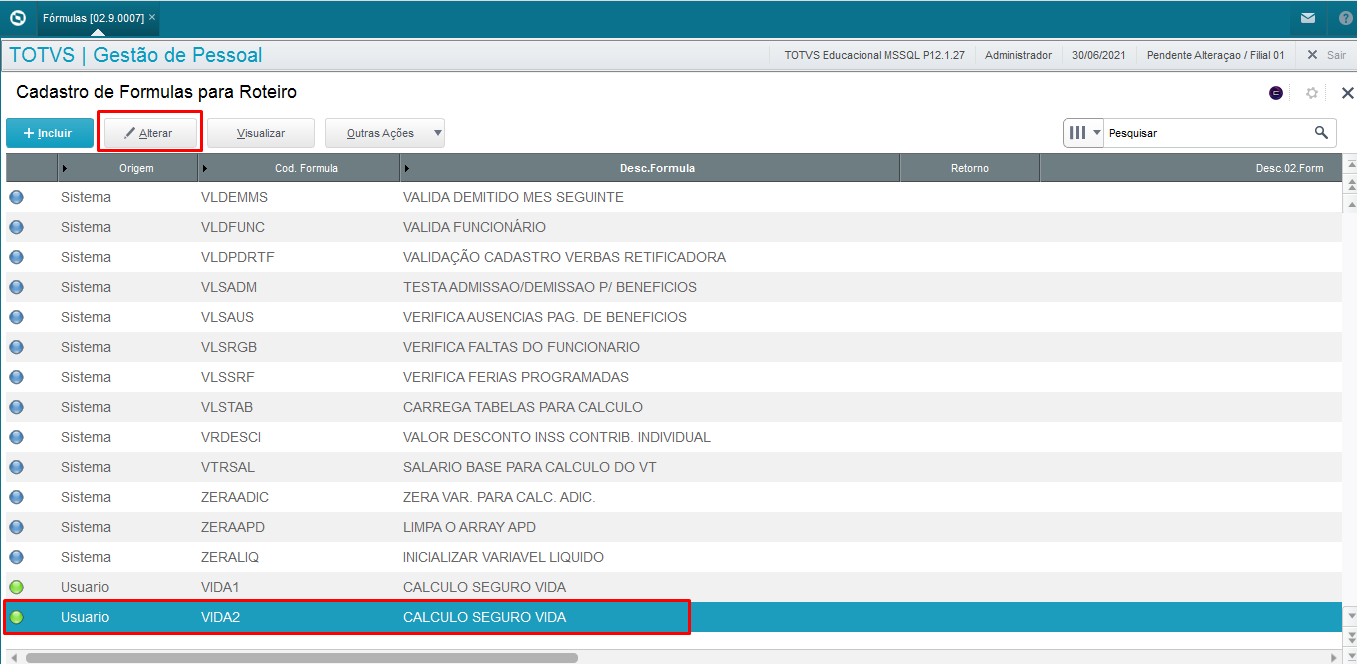This screenshot has height=664, width=1357.
Task: Click the purple round icon near settings gear
Action: [x=1276, y=93]
